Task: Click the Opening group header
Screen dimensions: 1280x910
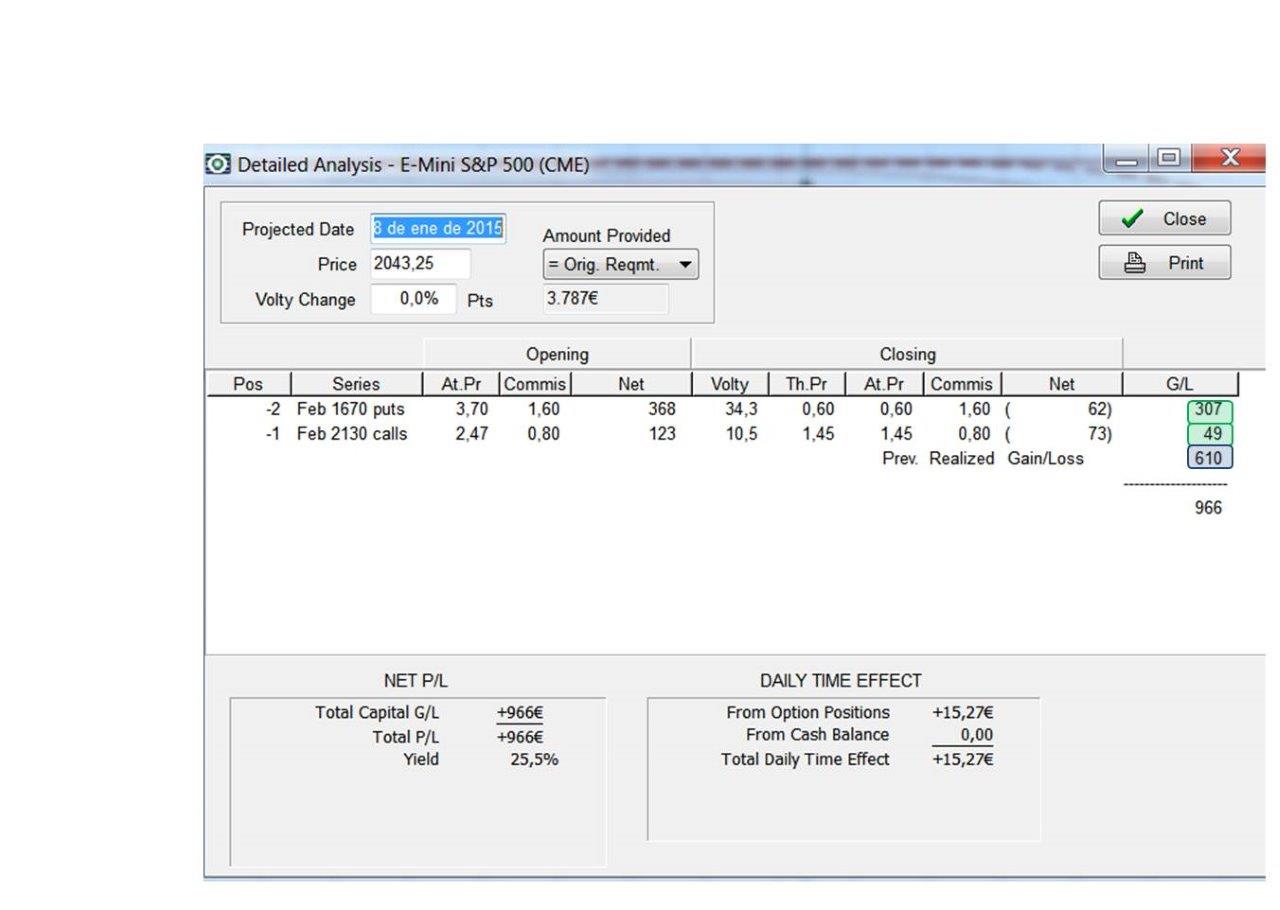Action: pos(557,354)
